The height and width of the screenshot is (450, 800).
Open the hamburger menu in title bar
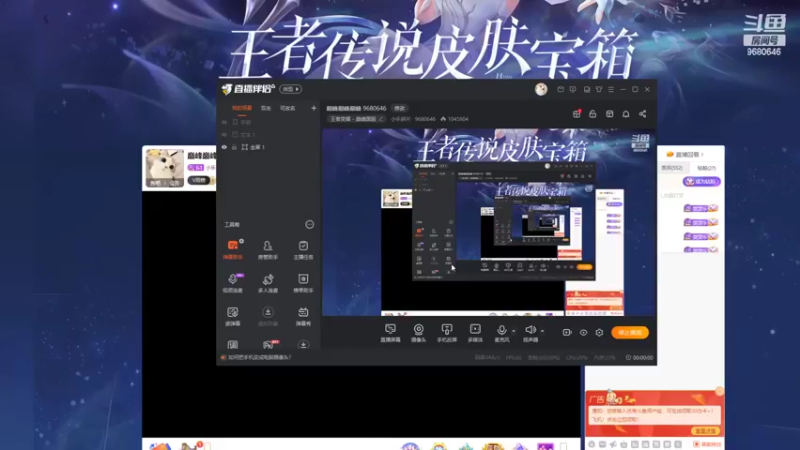tap(611, 89)
